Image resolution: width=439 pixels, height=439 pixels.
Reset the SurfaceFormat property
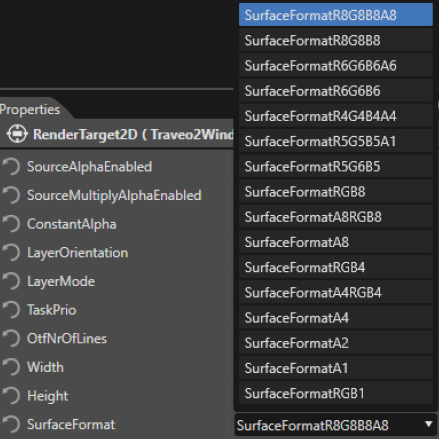(11, 424)
